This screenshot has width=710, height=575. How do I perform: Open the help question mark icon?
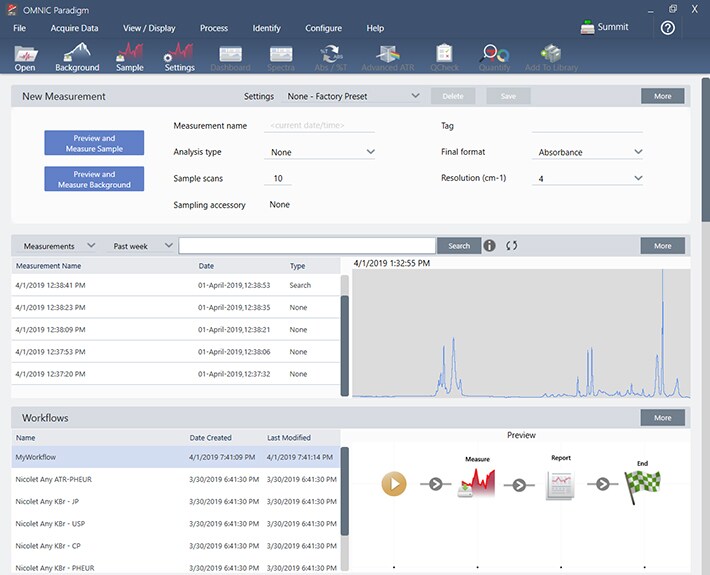click(x=668, y=28)
